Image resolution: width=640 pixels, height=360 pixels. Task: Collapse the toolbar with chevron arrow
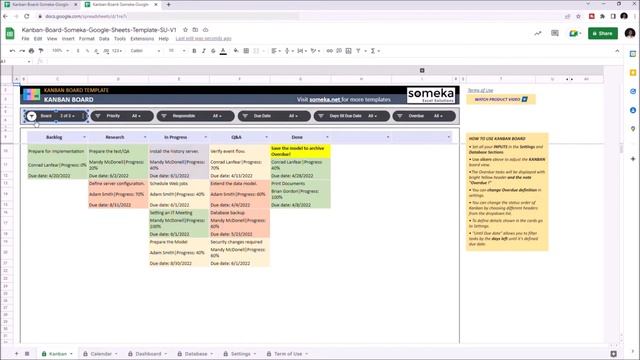click(x=617, y=51)
